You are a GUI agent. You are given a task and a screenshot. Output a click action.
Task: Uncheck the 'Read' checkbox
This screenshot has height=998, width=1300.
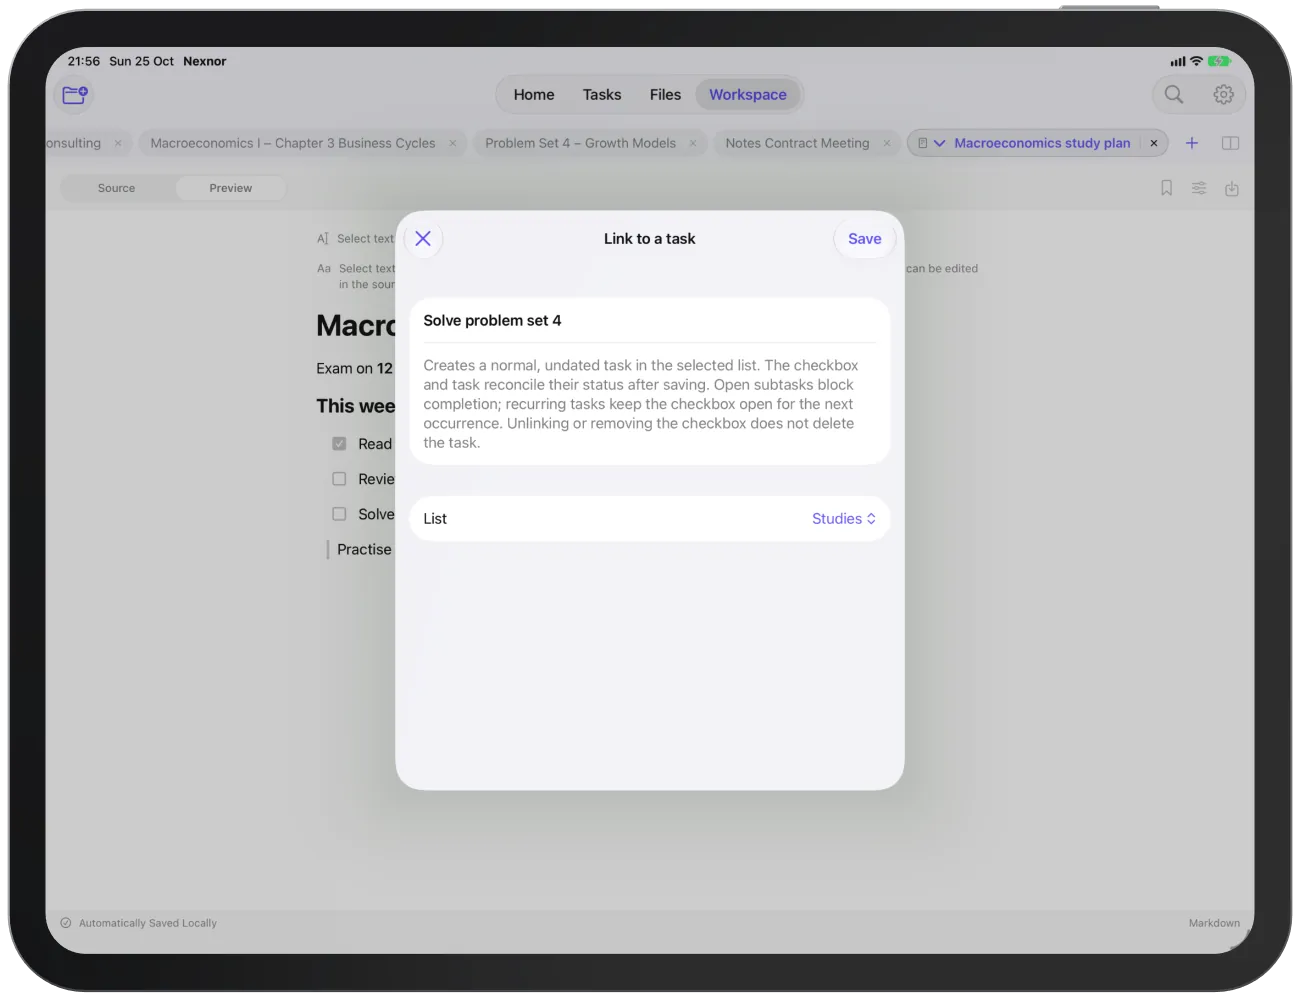click(339, 443)
